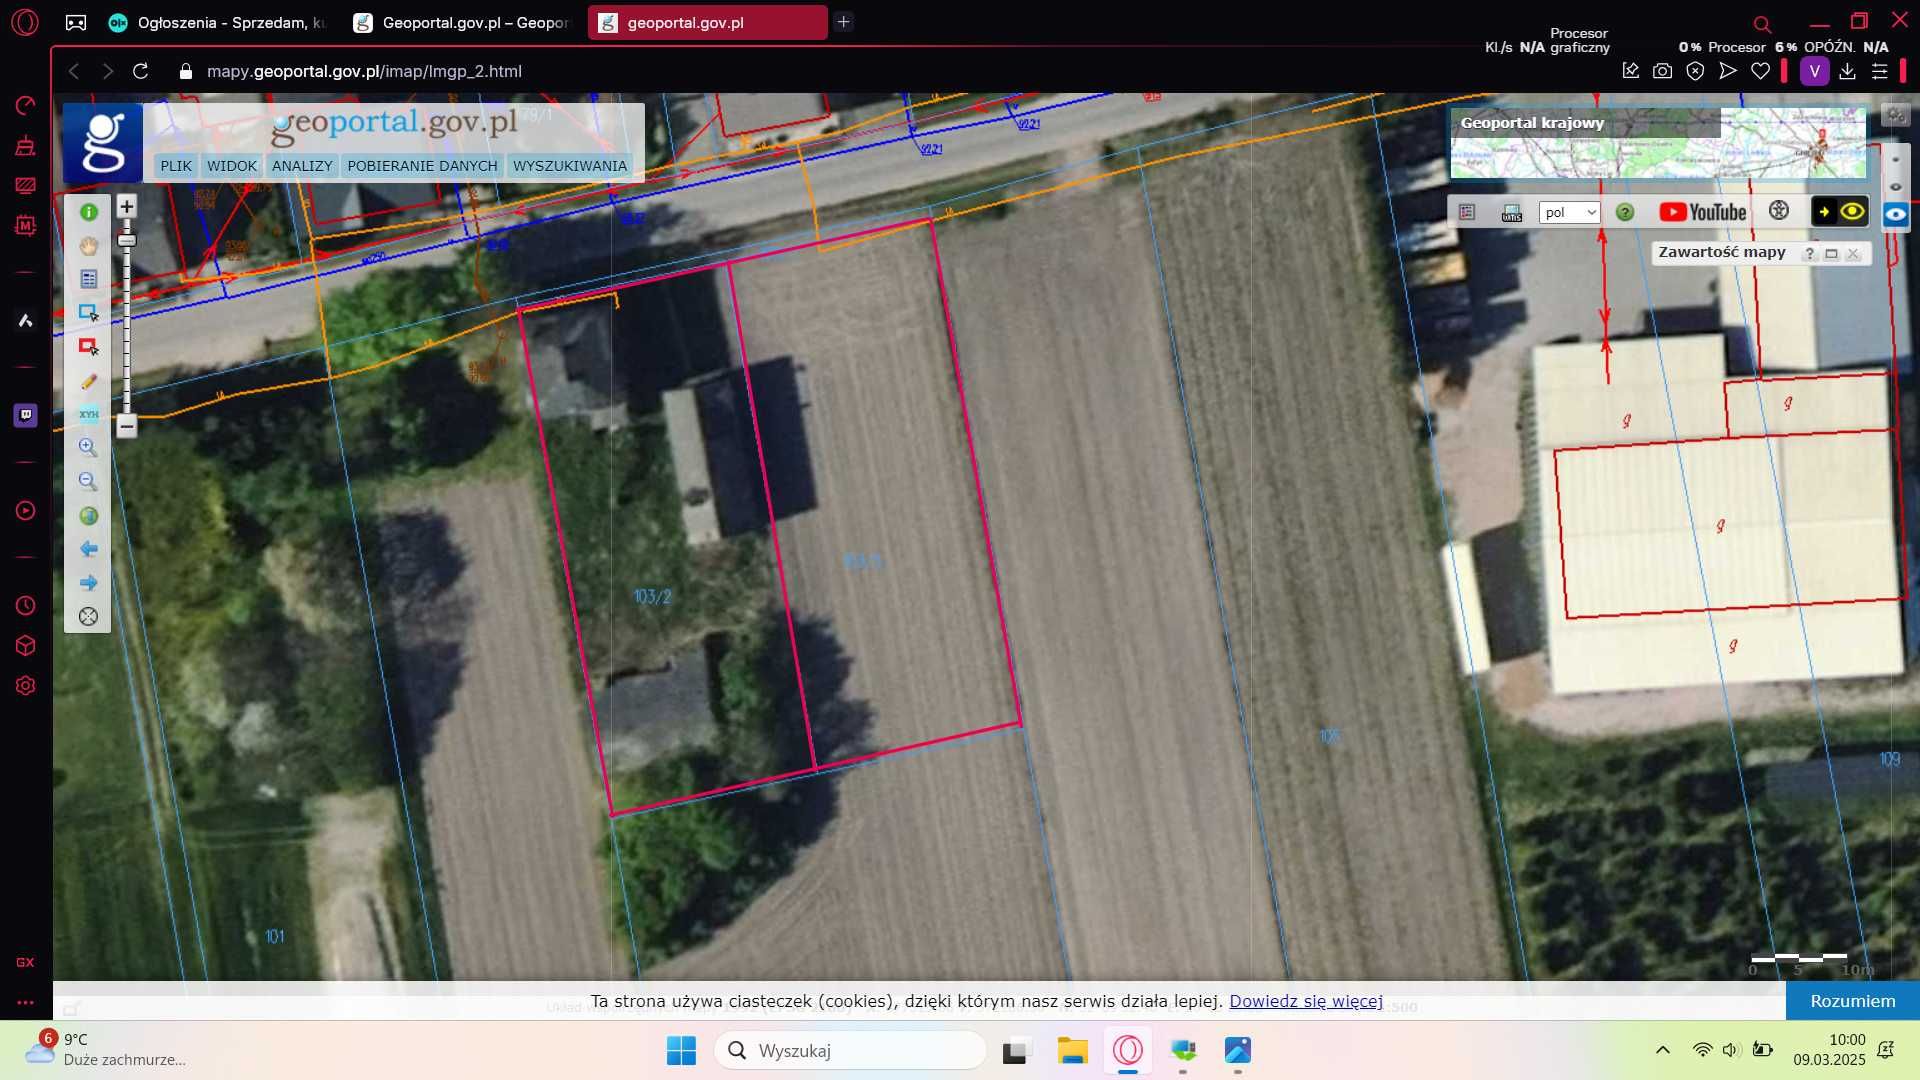This screenshot has width=1920, height=1080.
Task: Switch to Geoportal.gov.pl – Geoportal tab
Action: coord(463,22)
